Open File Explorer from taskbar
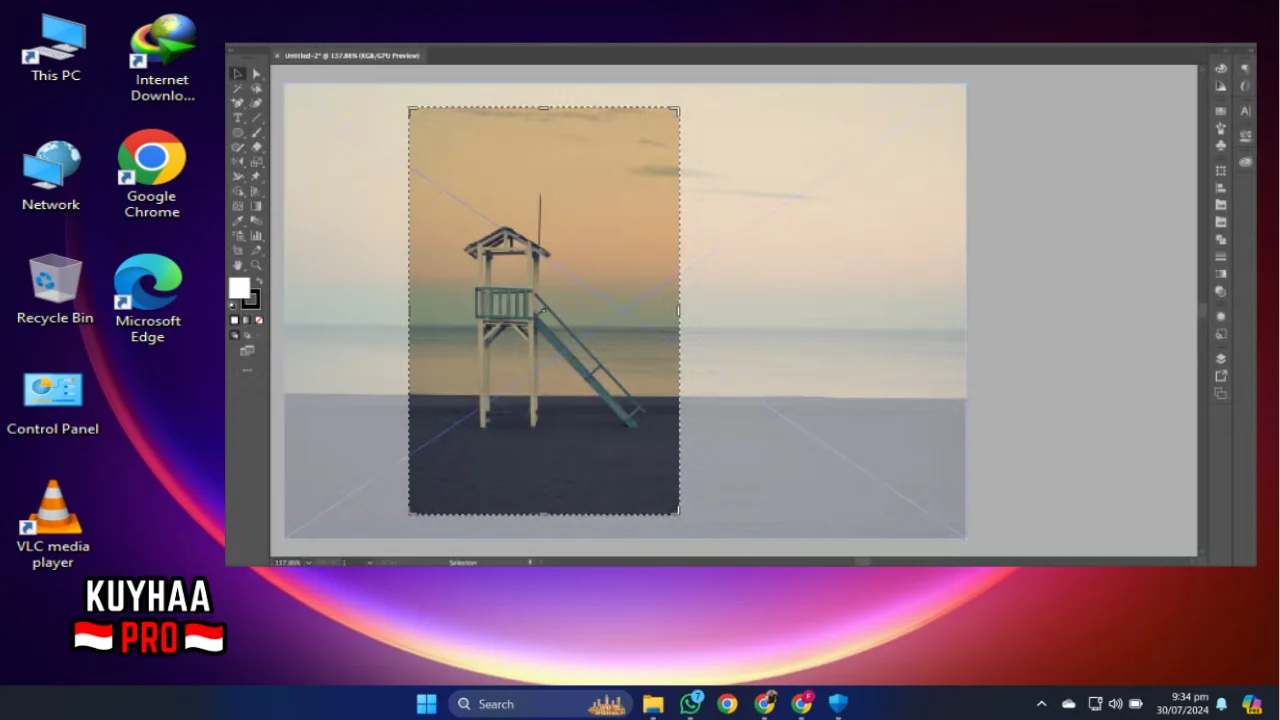The image size is (1280, 720). click(x=653, y=704)
